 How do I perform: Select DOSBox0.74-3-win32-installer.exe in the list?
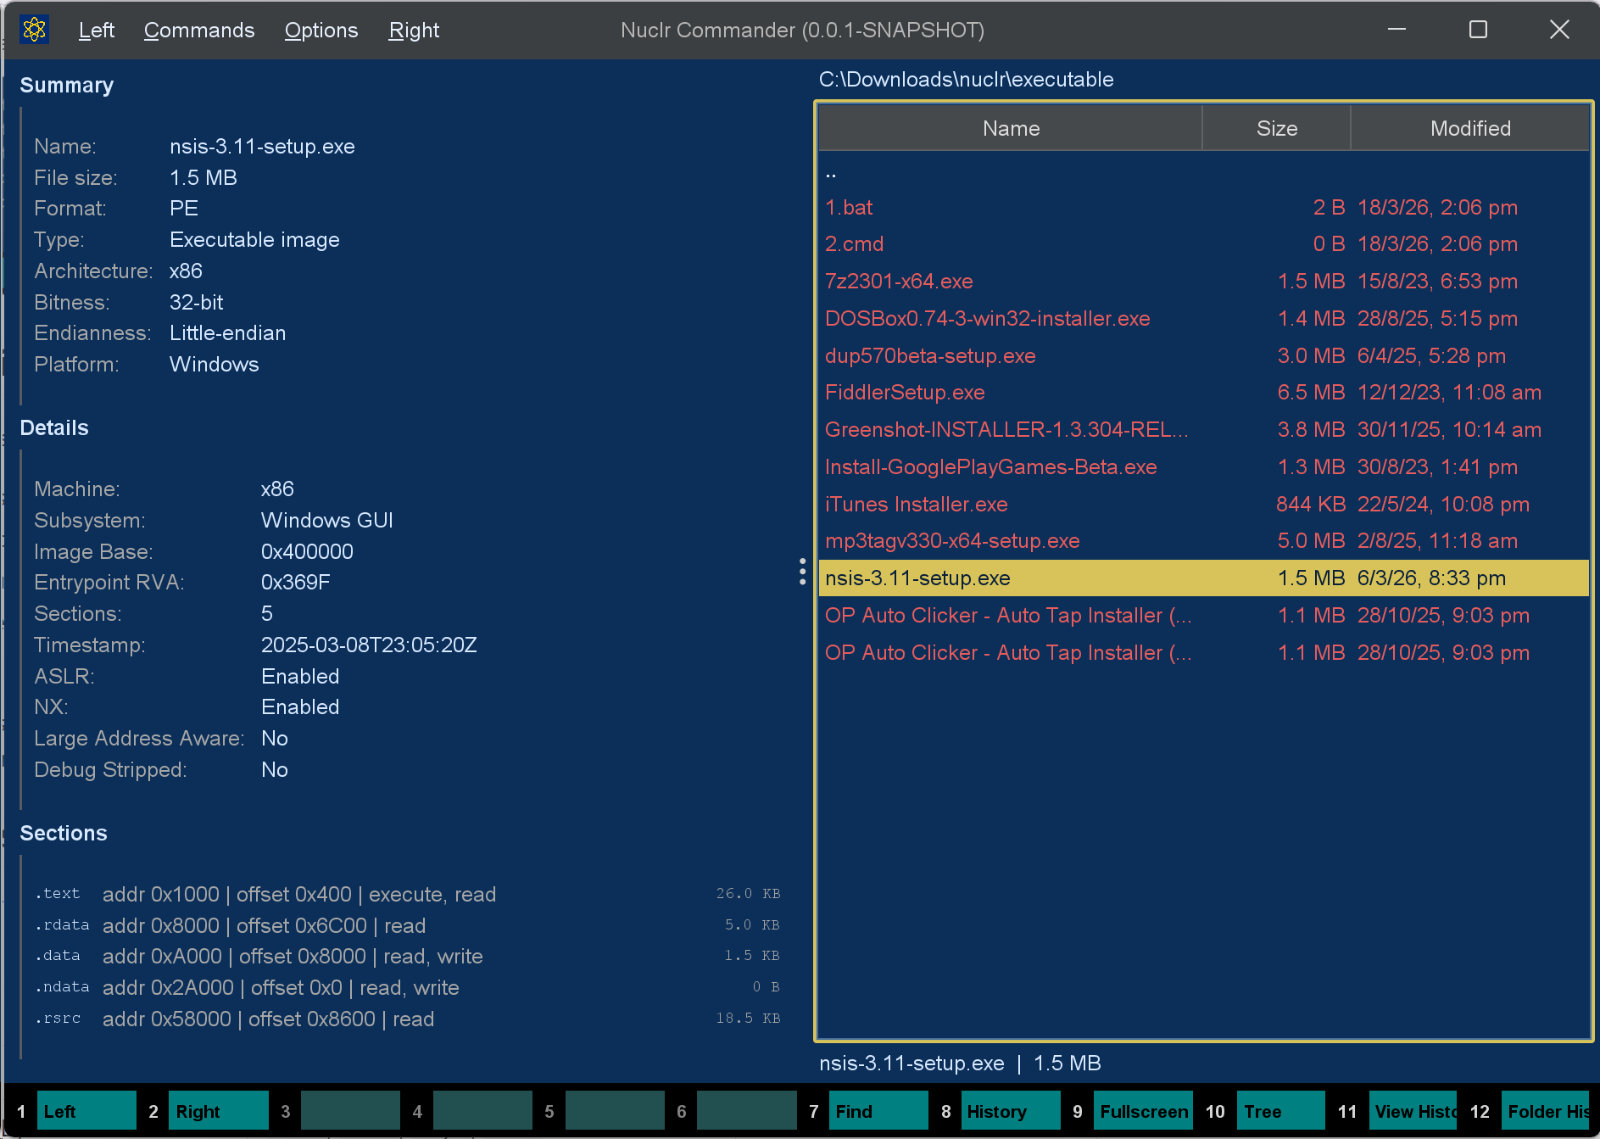[1204, 319]
